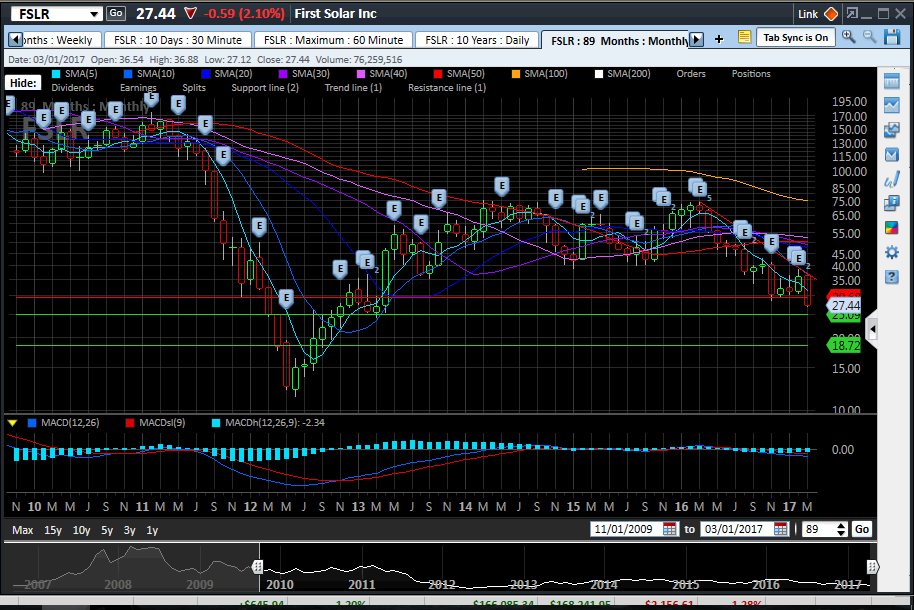Viewport: 914px width, 610px height.
Task: Open the line chart style icon in sidebar
Action: coord(891,106)
